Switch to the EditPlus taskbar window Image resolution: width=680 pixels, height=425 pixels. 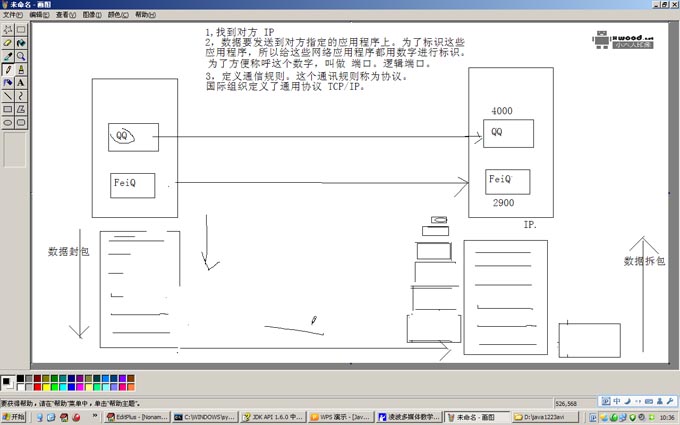pyautogui.click(x=137, y=417)
